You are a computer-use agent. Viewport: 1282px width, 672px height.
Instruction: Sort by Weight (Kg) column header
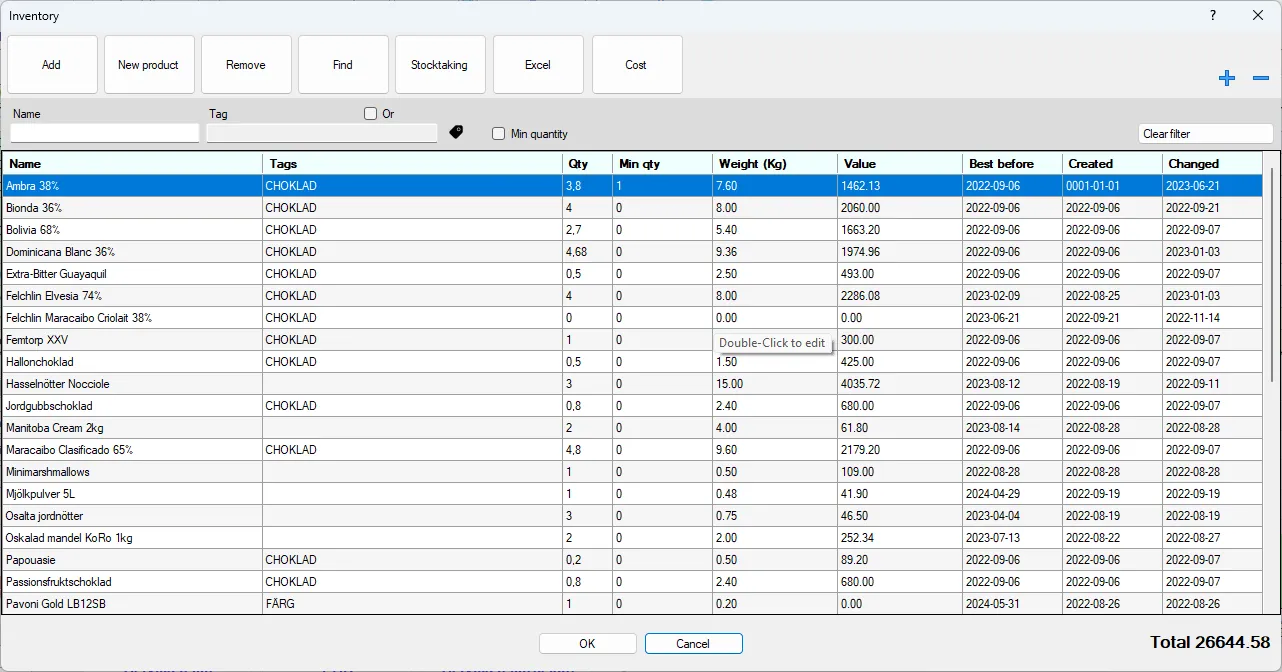click(775, 164)
